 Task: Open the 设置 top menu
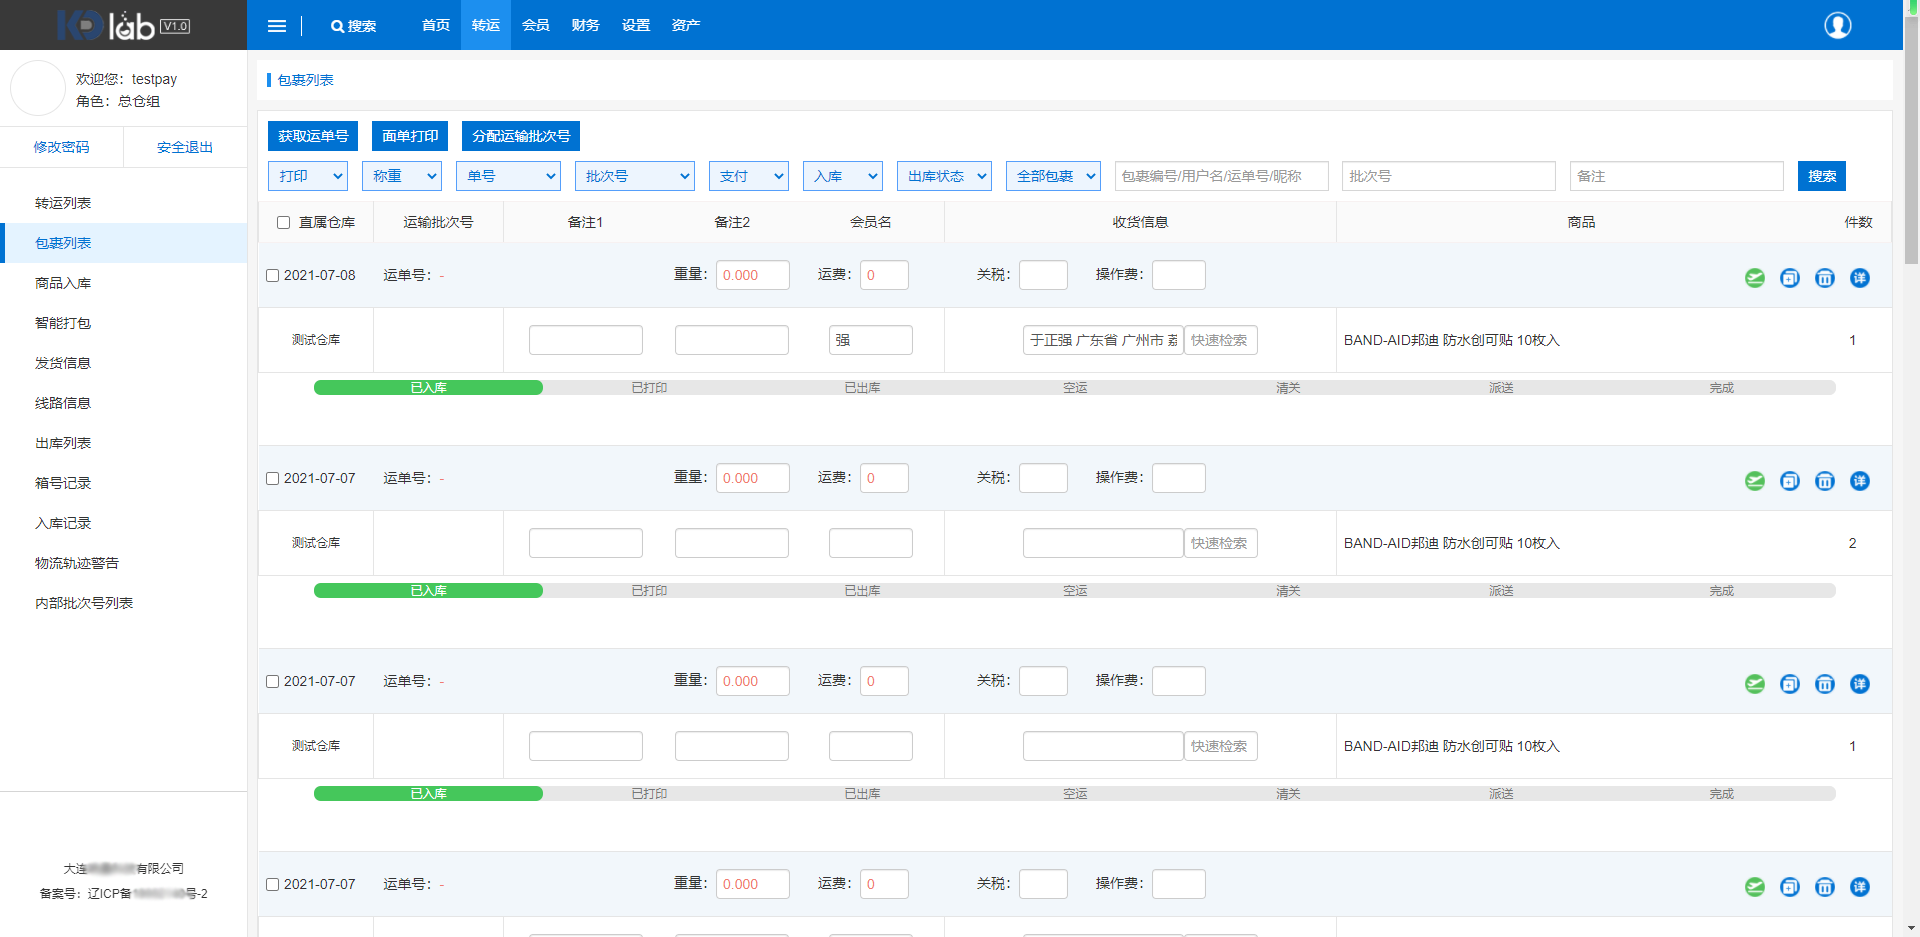click(636, 25)
